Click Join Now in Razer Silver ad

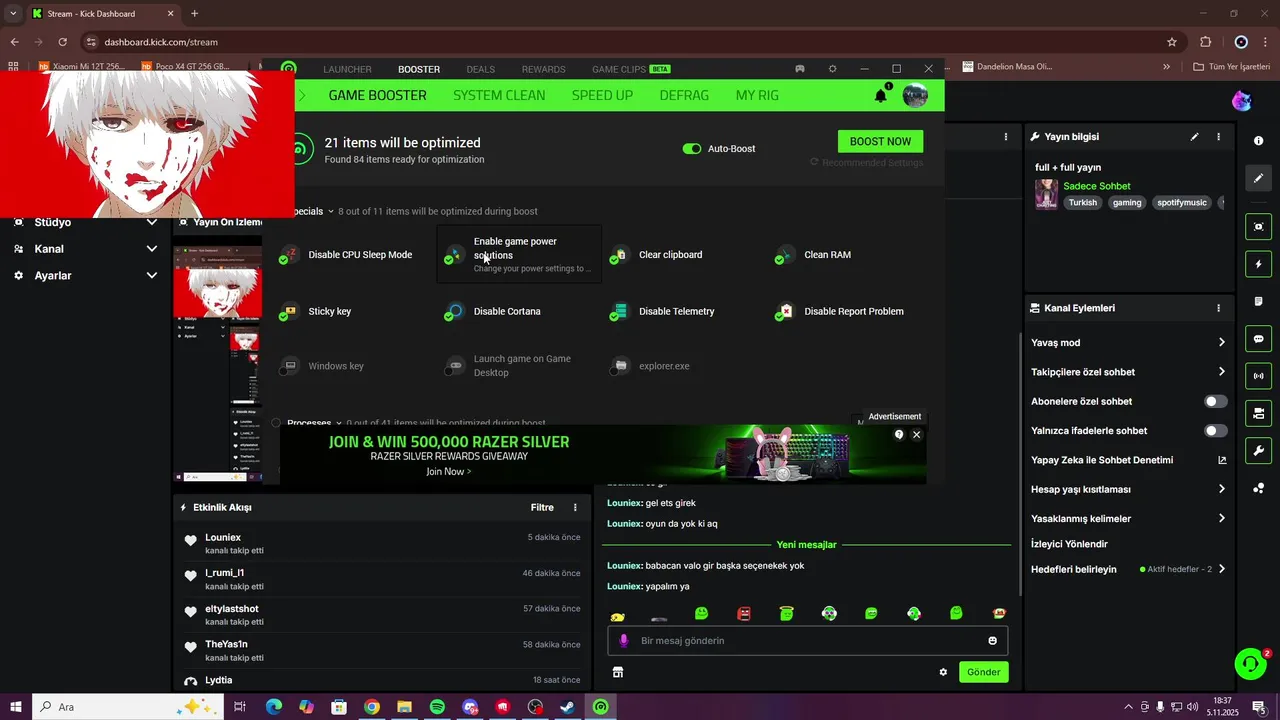coord(448,472)
